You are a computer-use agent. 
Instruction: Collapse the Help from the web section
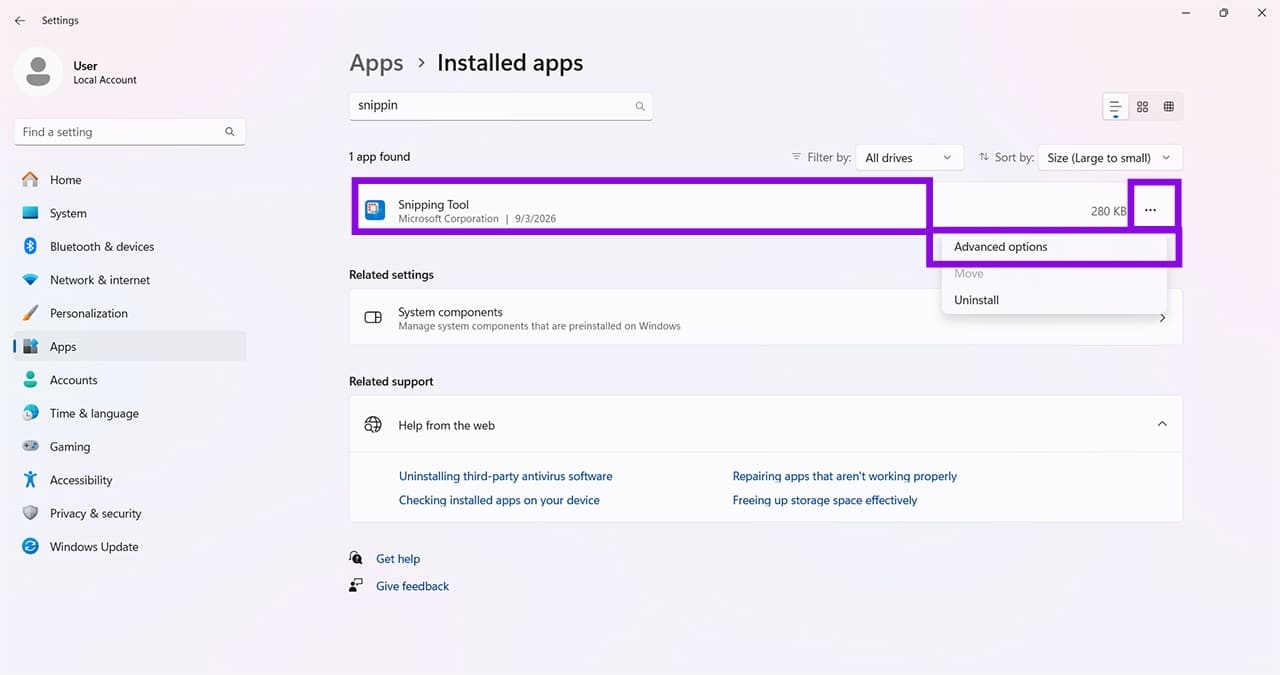tap(1162, 424)
